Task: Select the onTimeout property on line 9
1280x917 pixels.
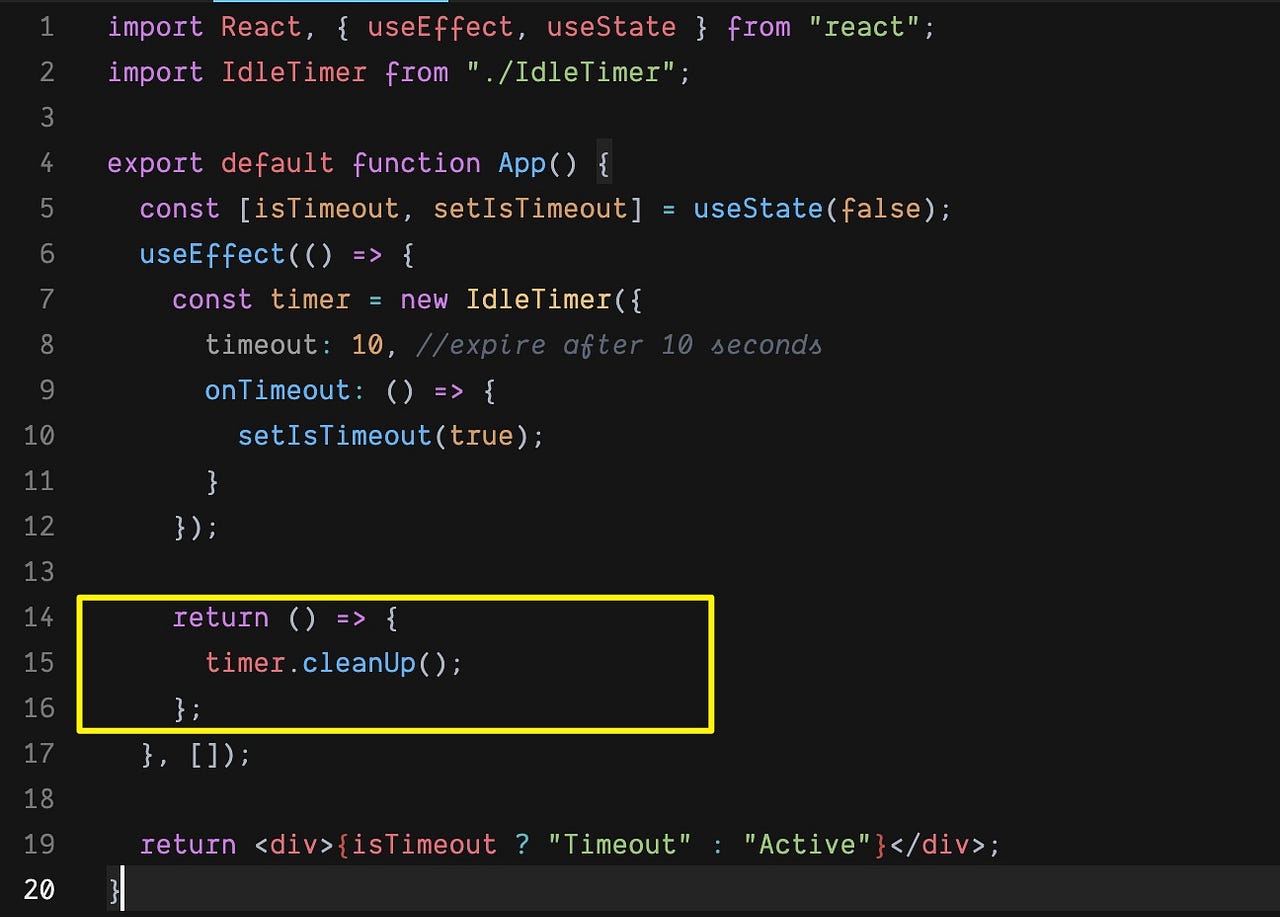Action: [x=278, y=390]
